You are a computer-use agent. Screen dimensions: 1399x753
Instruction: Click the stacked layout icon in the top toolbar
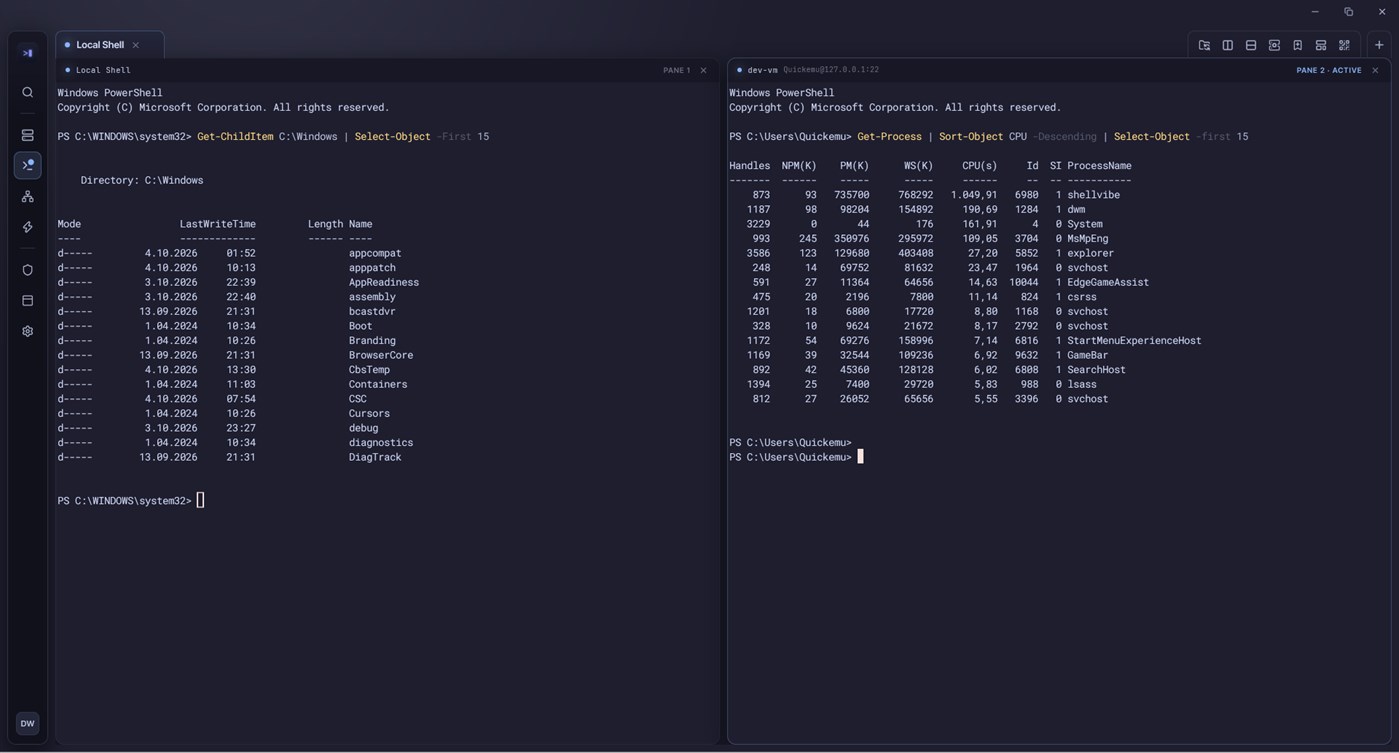(1321, 45)
